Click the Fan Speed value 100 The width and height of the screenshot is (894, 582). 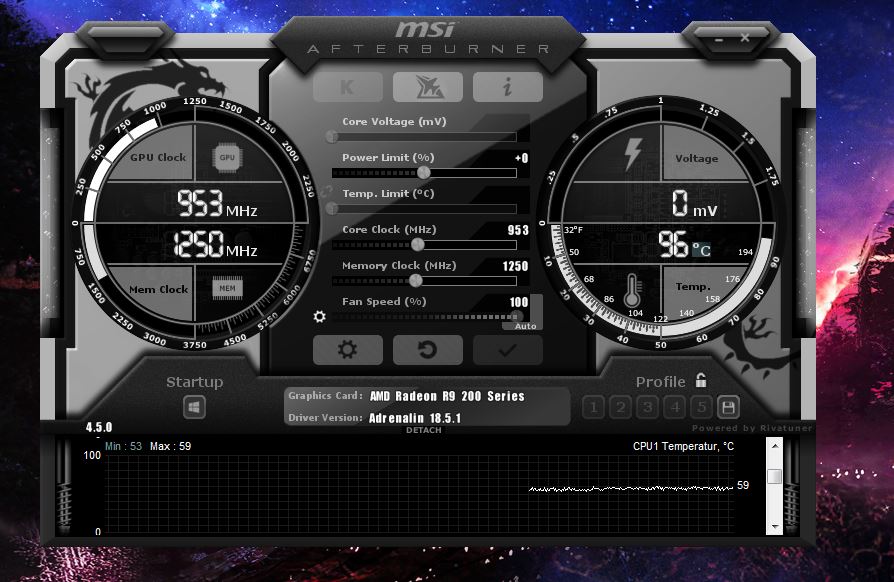click(x=519, y=302)
